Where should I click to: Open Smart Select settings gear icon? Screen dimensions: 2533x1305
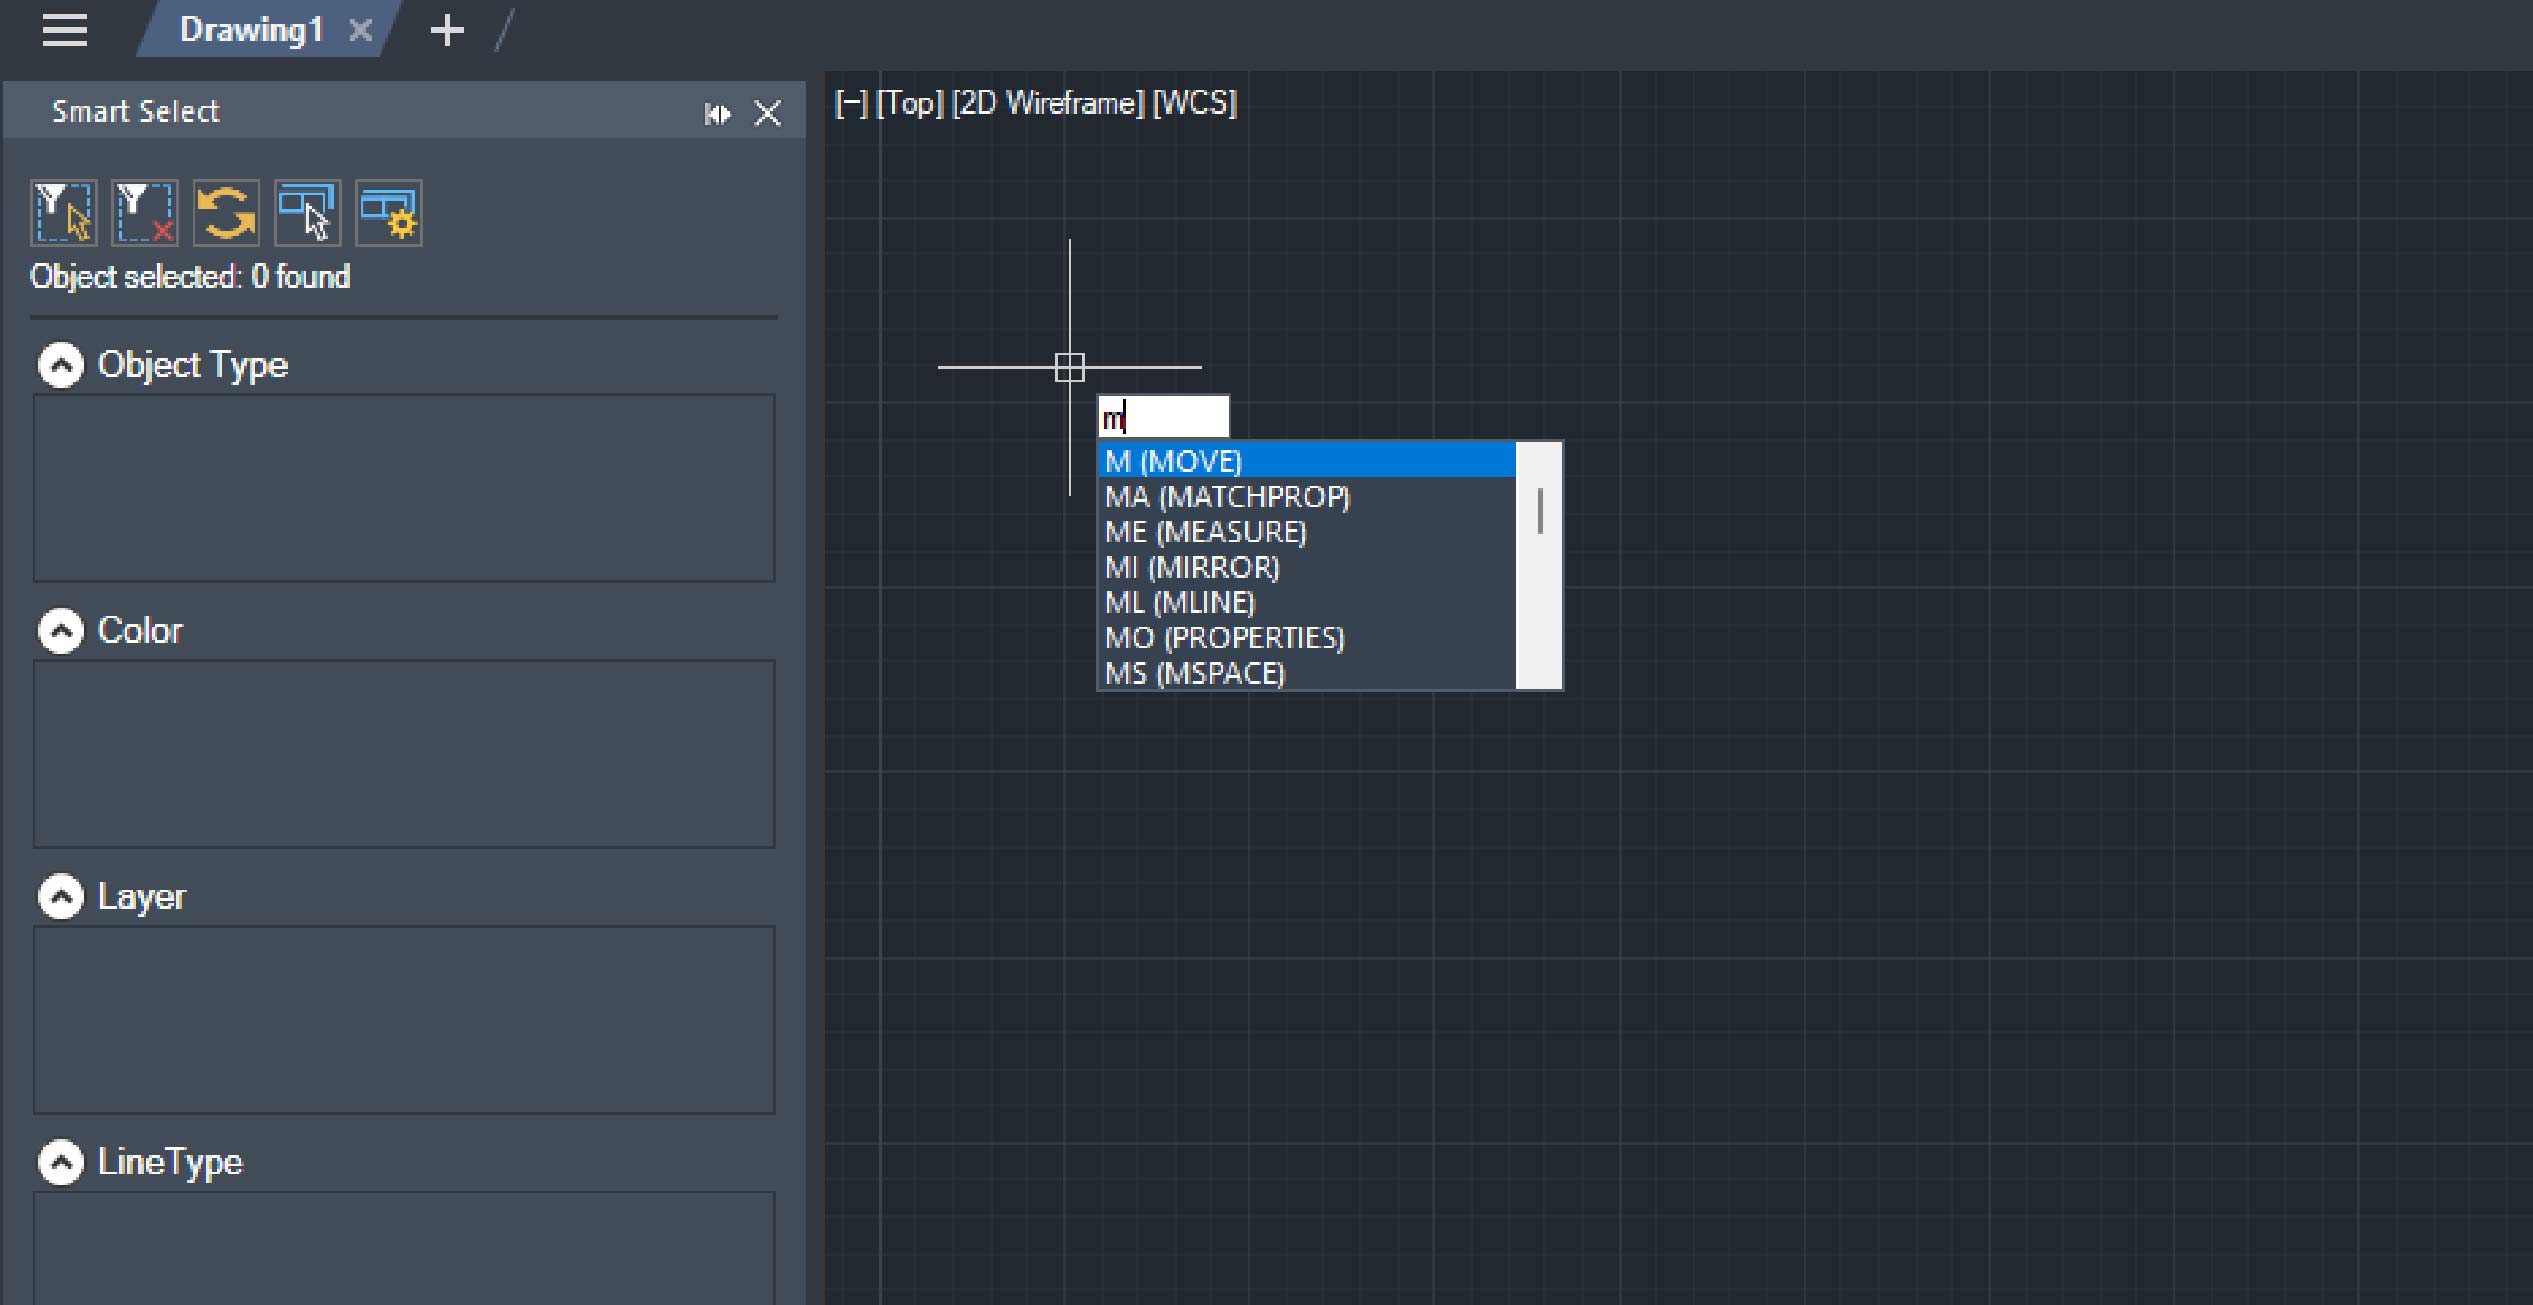pos(388,212)
